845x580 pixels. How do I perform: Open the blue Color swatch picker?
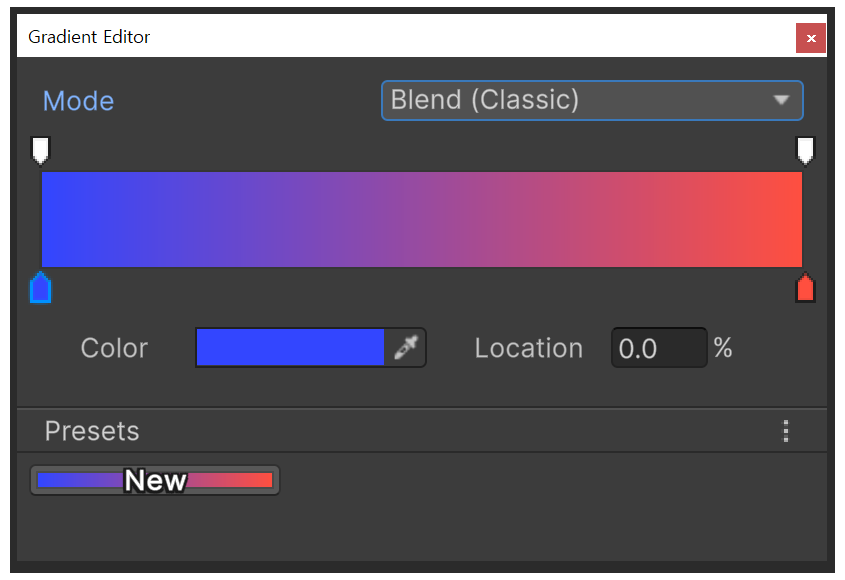pyautogui.click(x=290, y=348)
